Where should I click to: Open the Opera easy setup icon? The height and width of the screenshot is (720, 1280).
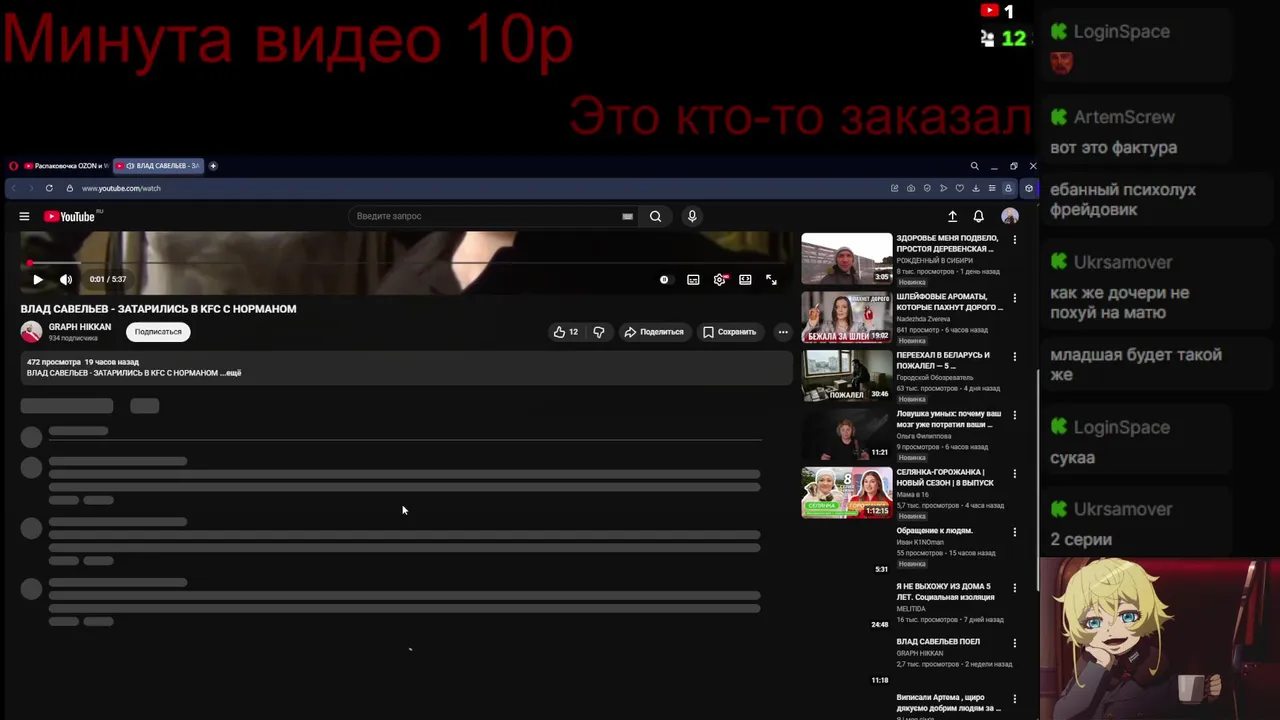click(x=992, y=188)
